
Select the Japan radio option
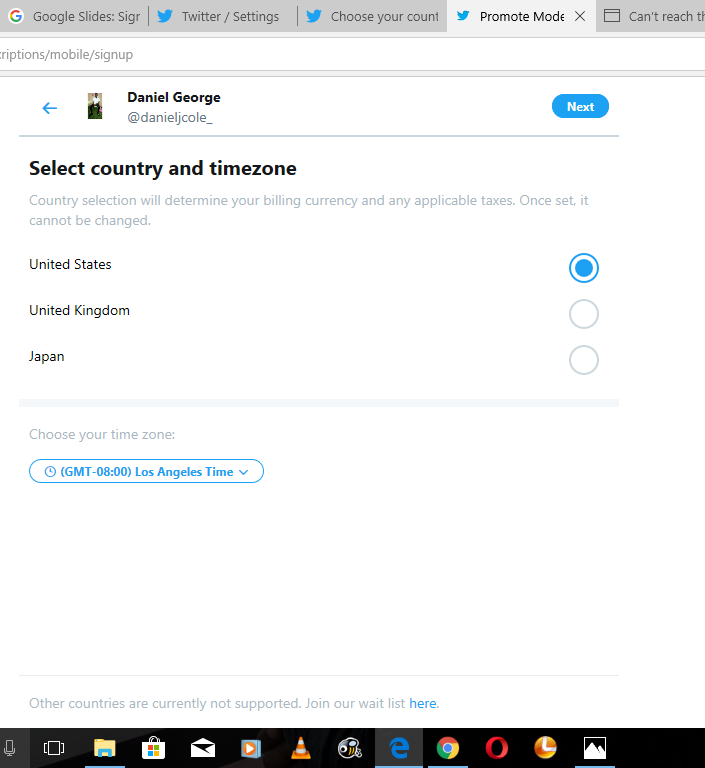pos(583,360)
